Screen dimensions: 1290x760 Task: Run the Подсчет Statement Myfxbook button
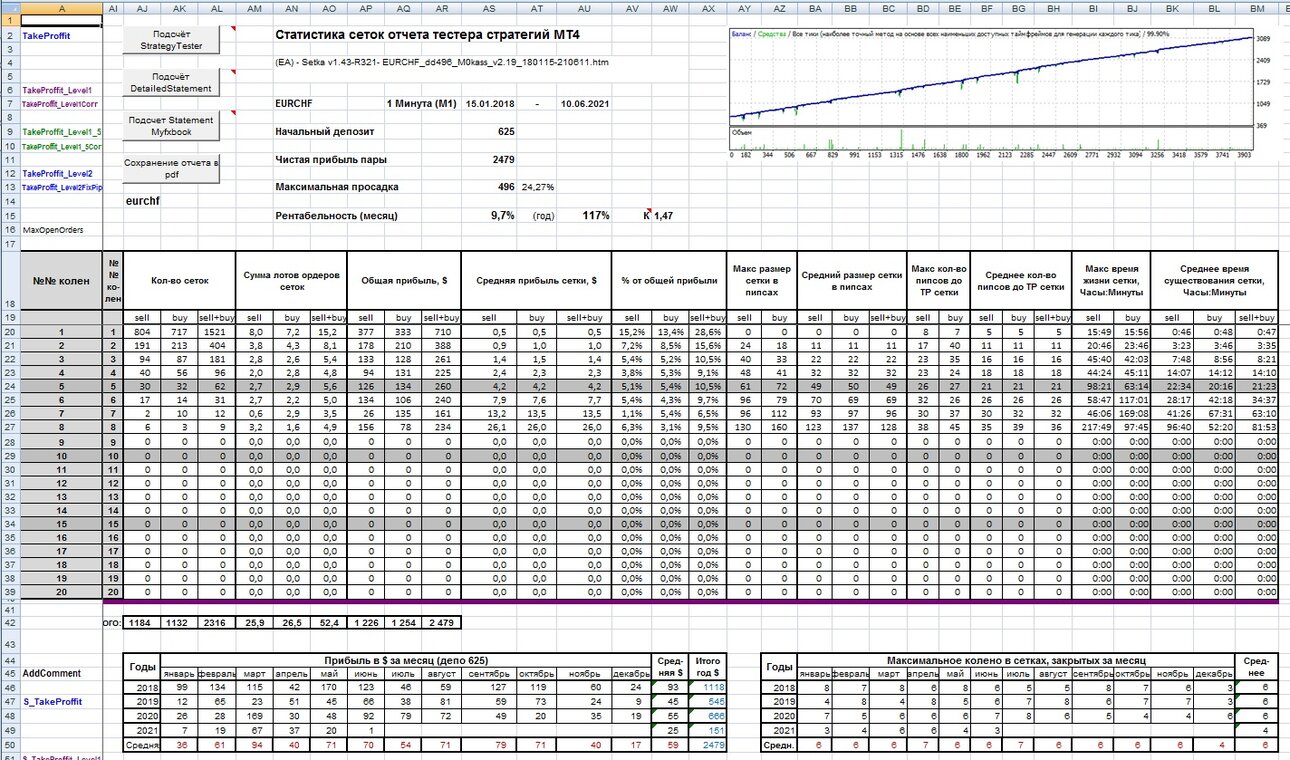pyautogui.click(x=170, y=125)
